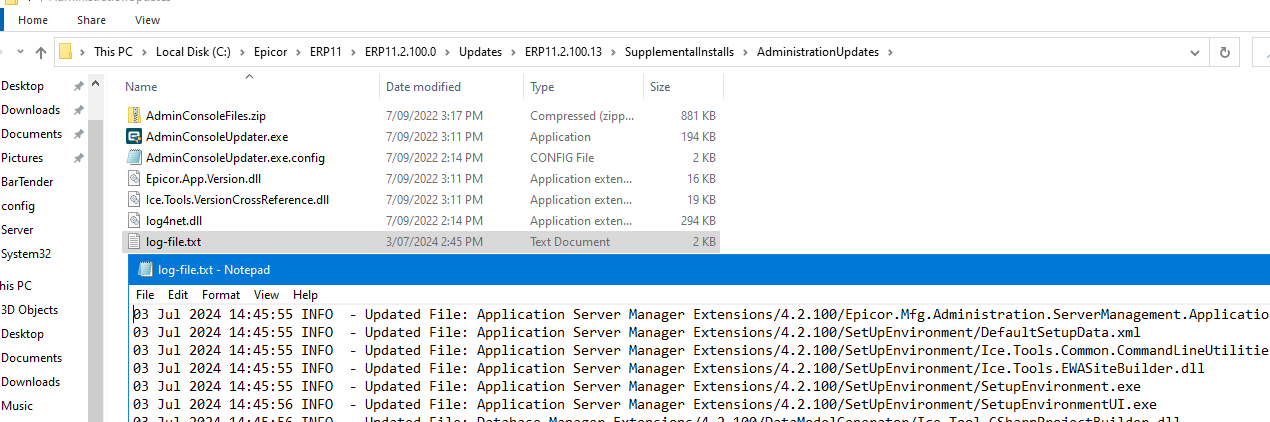This screenshot has width=1270, height=422.
Task: Click folder icon in address bar
Action: click(66, 52)
